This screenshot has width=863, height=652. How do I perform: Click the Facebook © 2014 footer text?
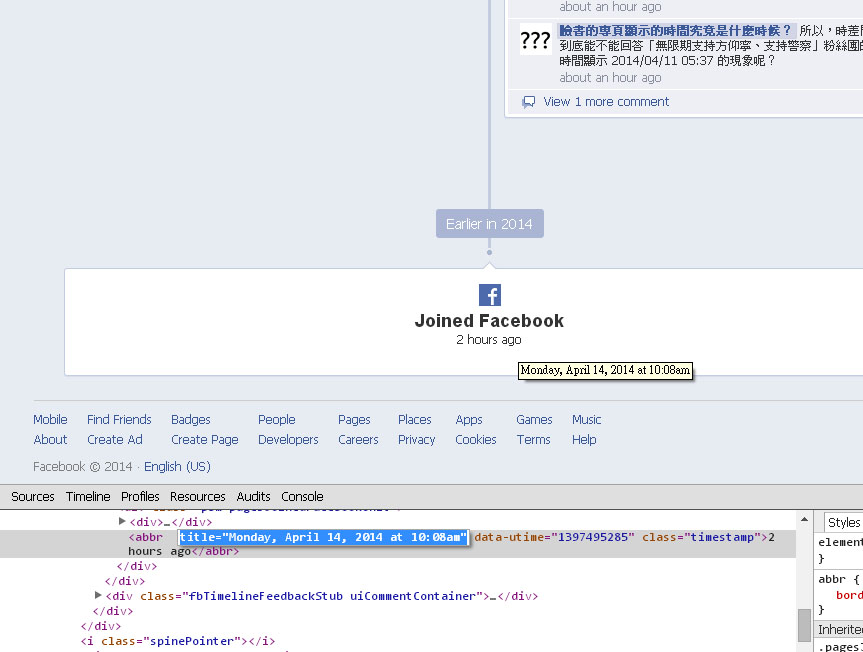click(x=83, y=467)
